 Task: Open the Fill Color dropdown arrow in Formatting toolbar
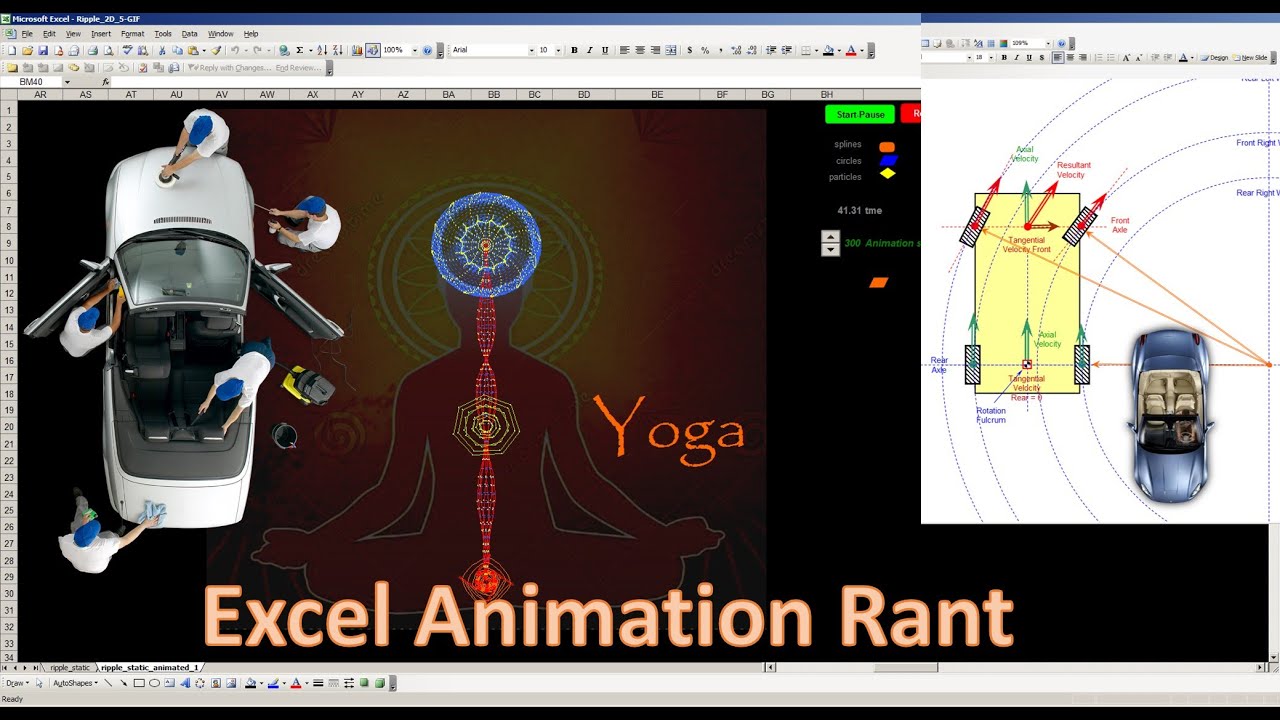point(840,50)
